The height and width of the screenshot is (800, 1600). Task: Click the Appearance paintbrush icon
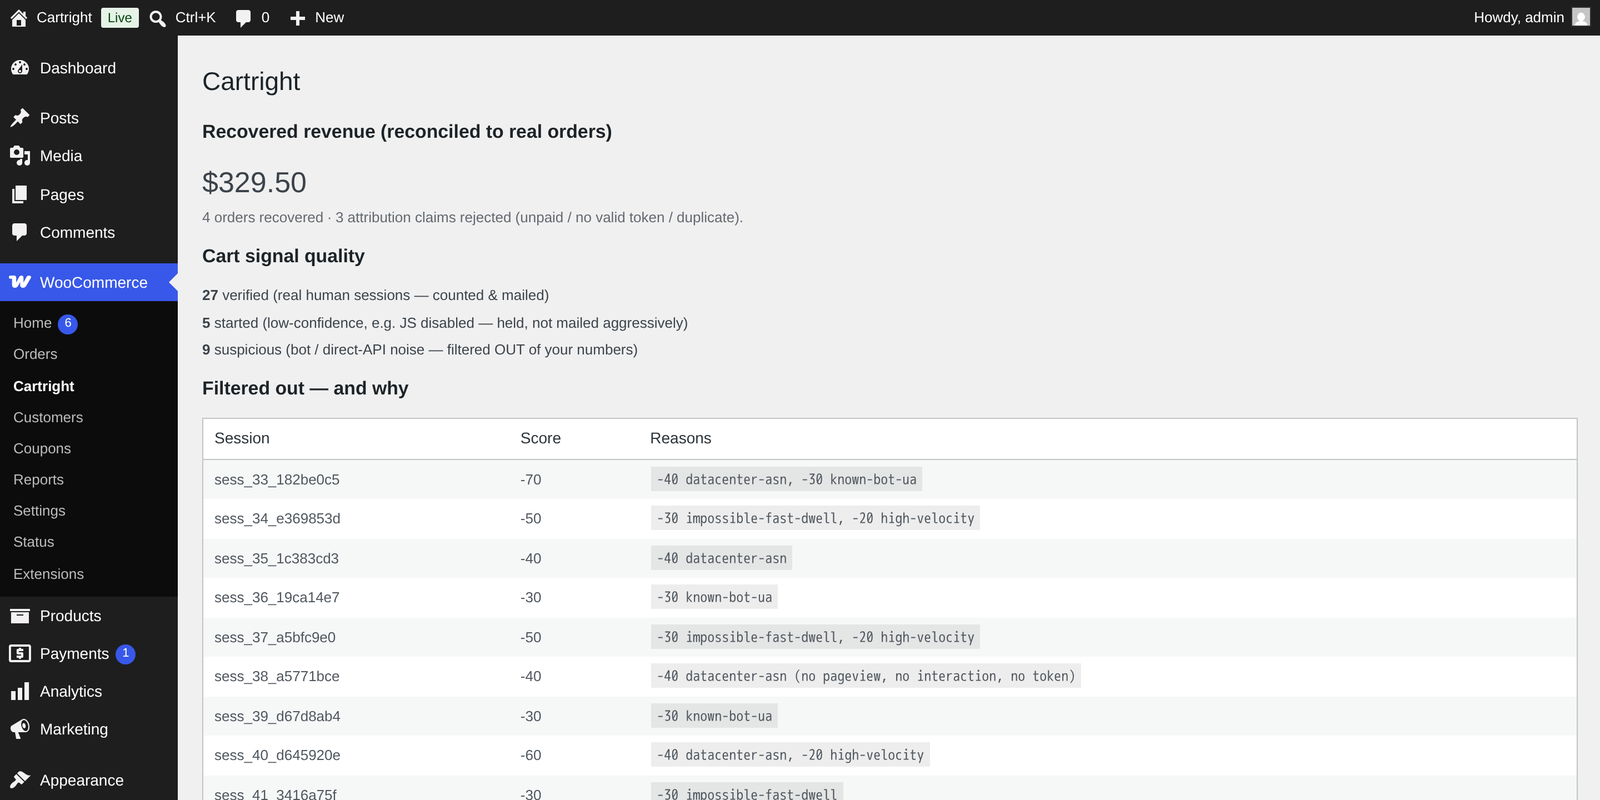[x=20, y=780]
